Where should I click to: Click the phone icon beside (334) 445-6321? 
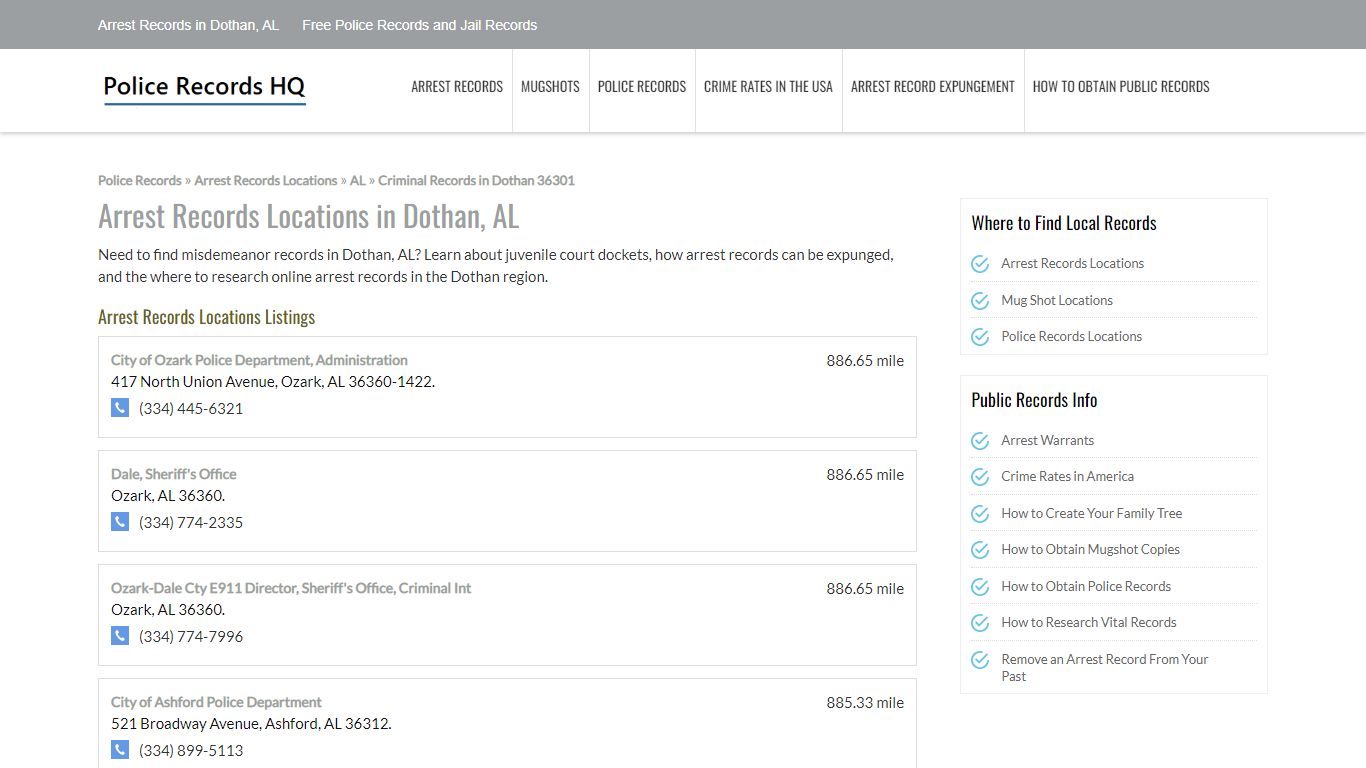(120, 408)
